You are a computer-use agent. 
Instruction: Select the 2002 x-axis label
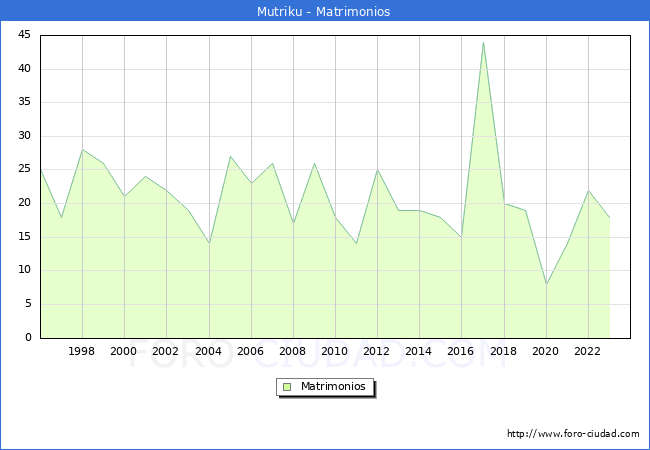[x=165, y=351]
